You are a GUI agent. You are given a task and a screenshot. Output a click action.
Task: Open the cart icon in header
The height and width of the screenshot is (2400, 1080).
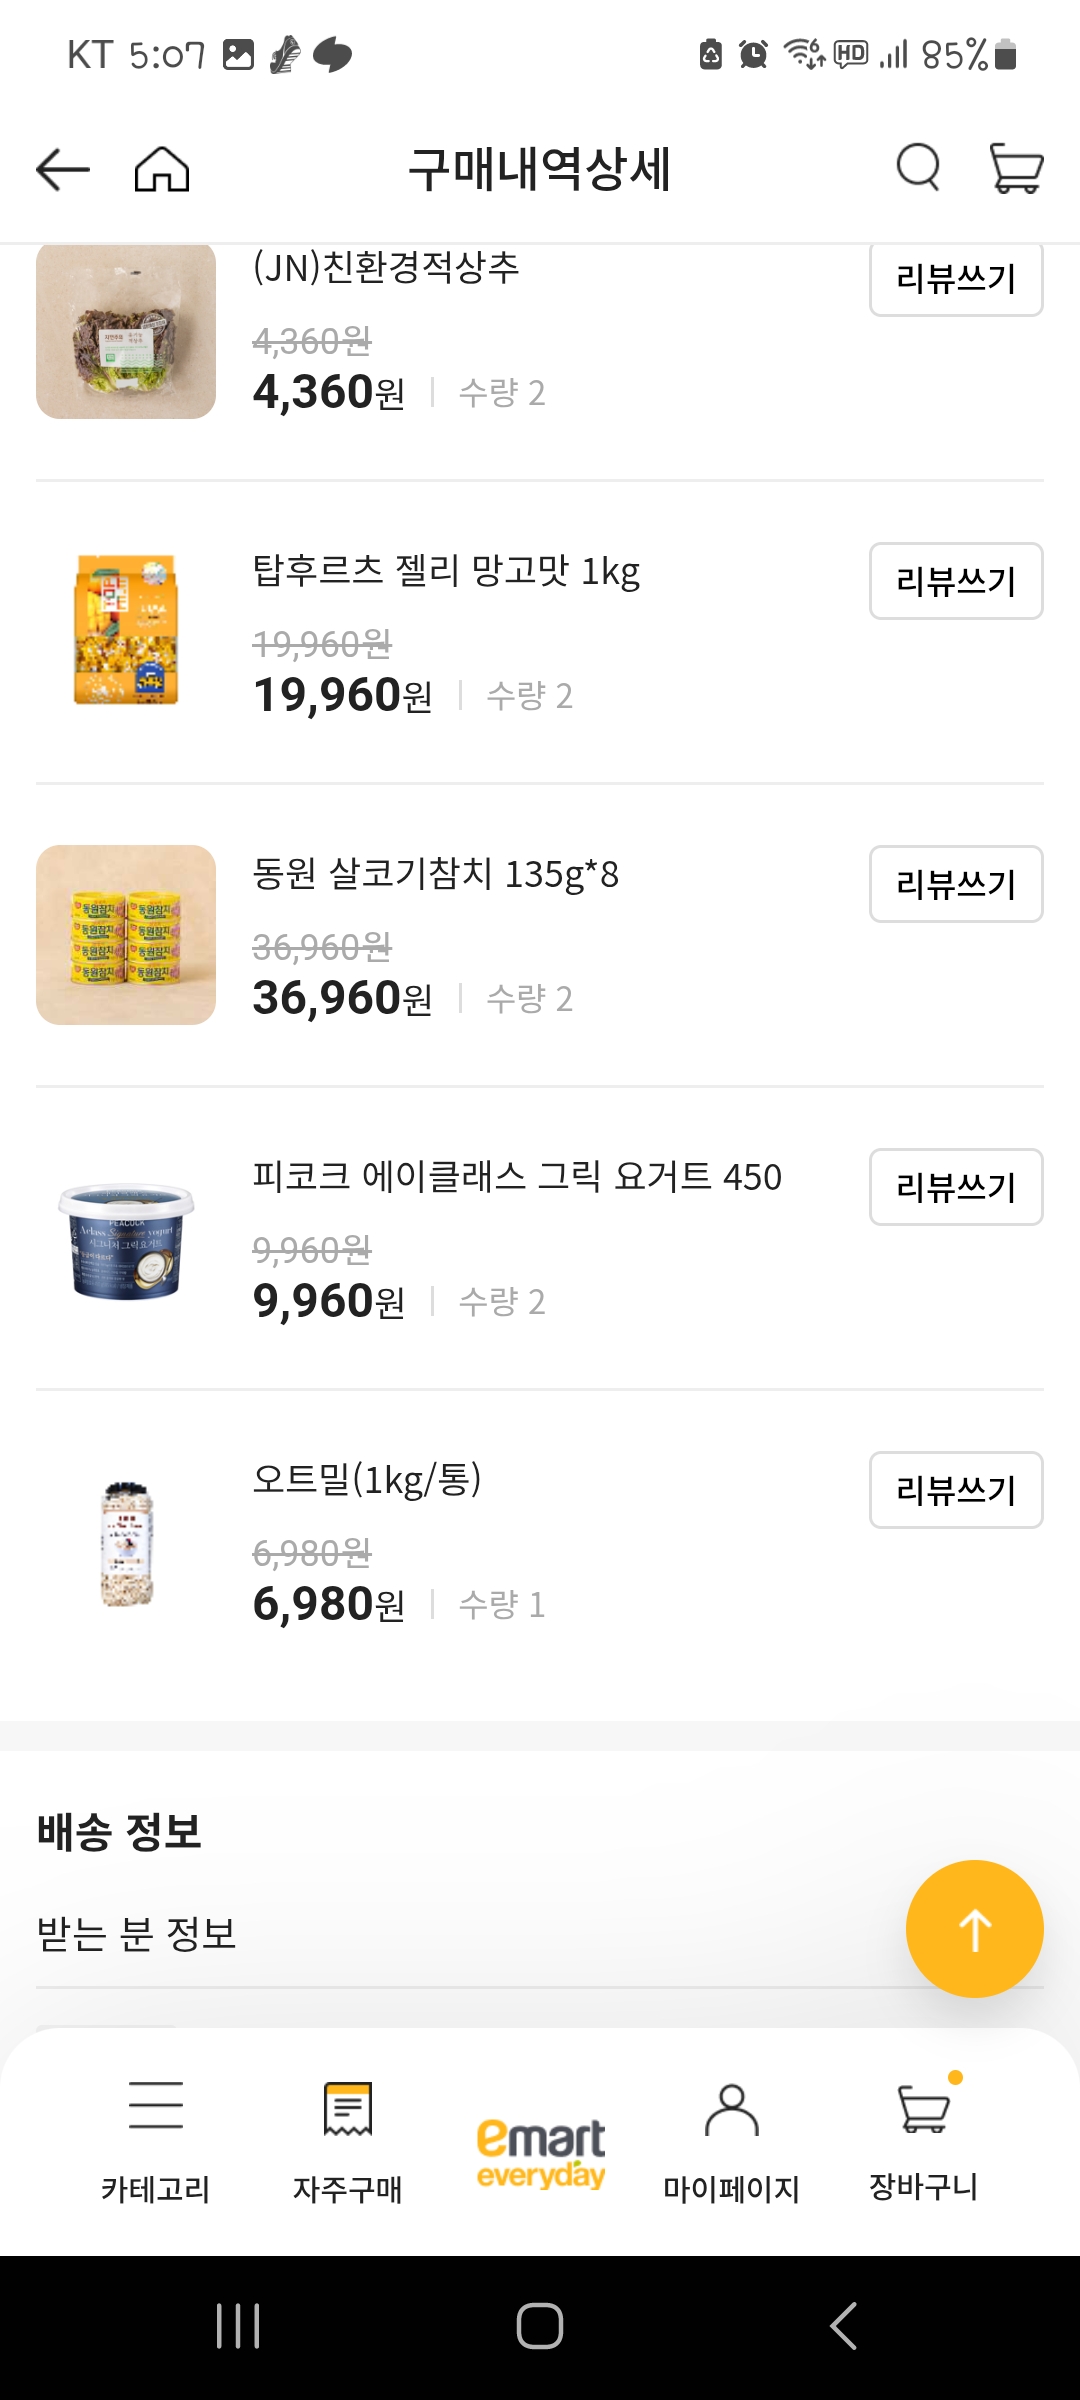(1016, 167)
